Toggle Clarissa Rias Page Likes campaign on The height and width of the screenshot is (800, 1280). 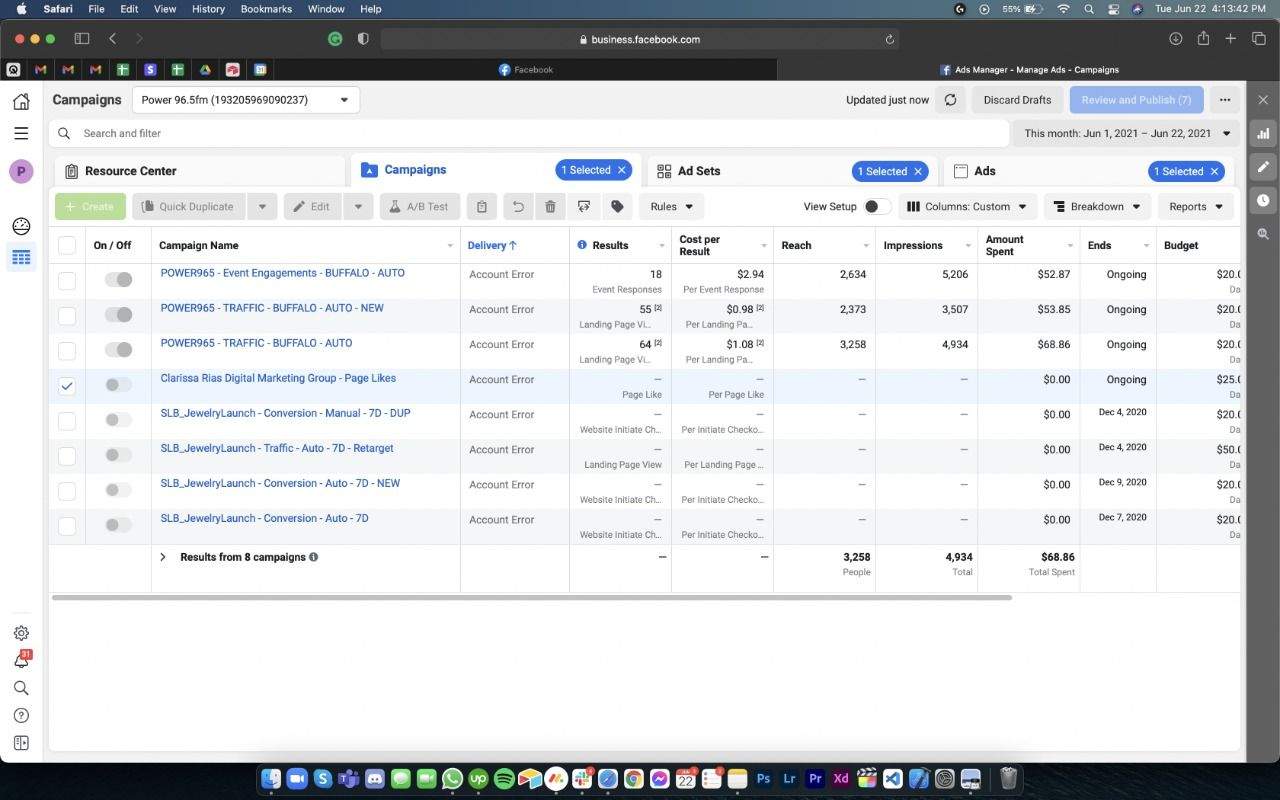(x=118, y=385)
